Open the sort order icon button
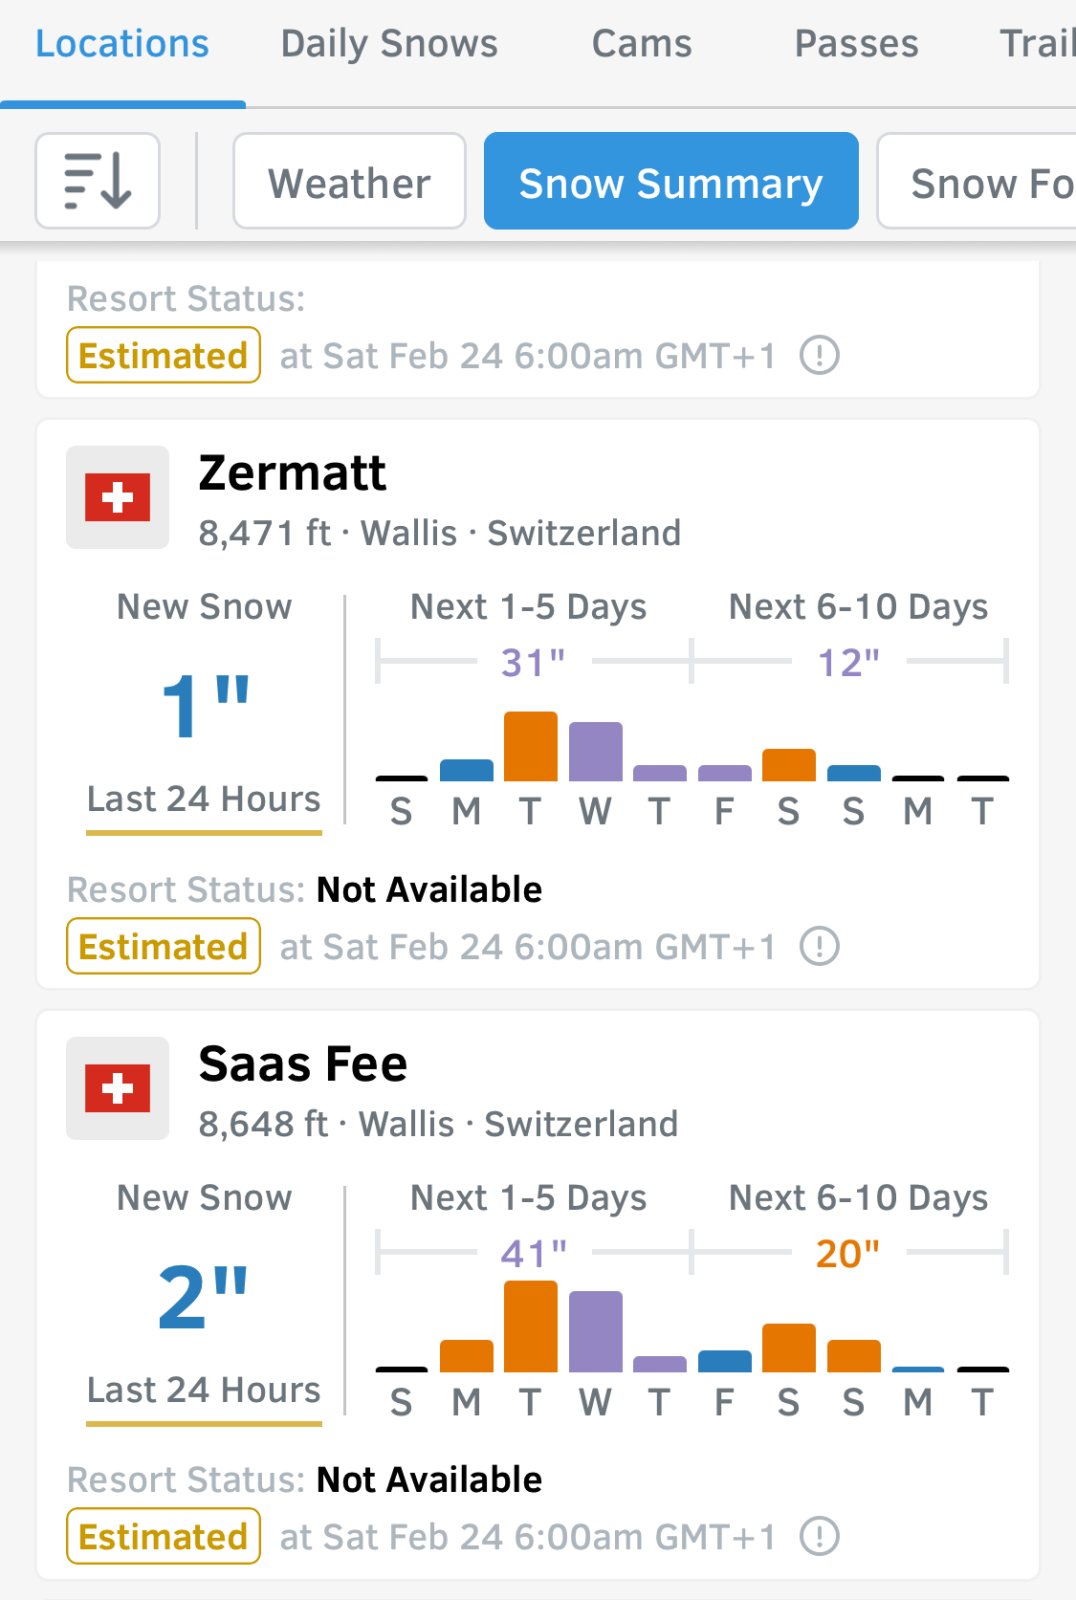 point(97,181)
